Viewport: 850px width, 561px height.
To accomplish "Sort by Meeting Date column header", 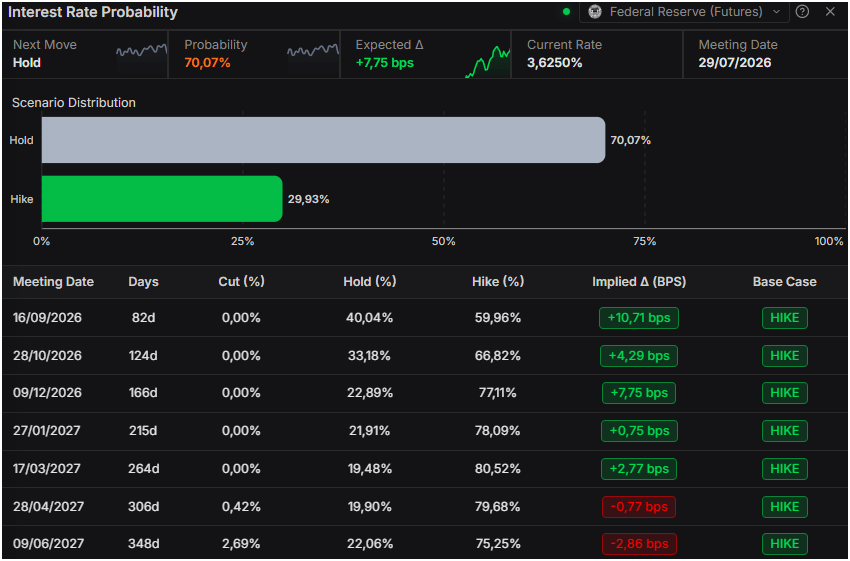I will 53,282.
